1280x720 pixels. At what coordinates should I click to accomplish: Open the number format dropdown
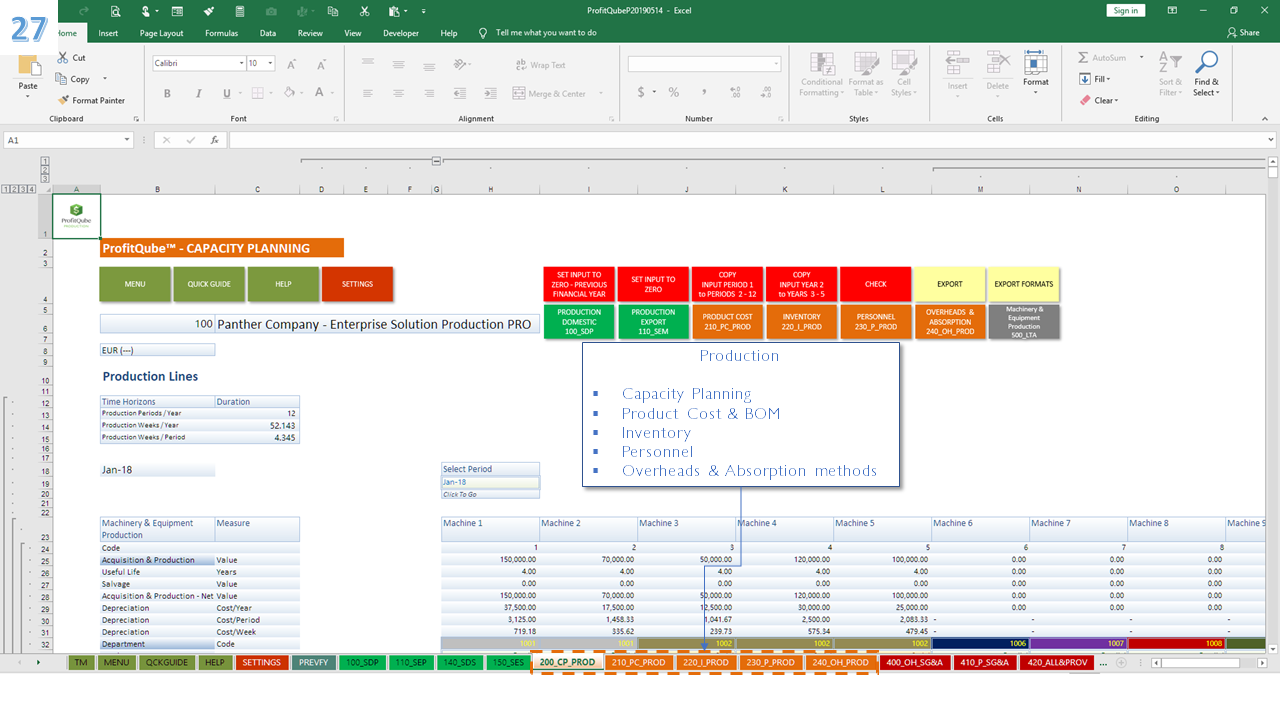point(776,64)
